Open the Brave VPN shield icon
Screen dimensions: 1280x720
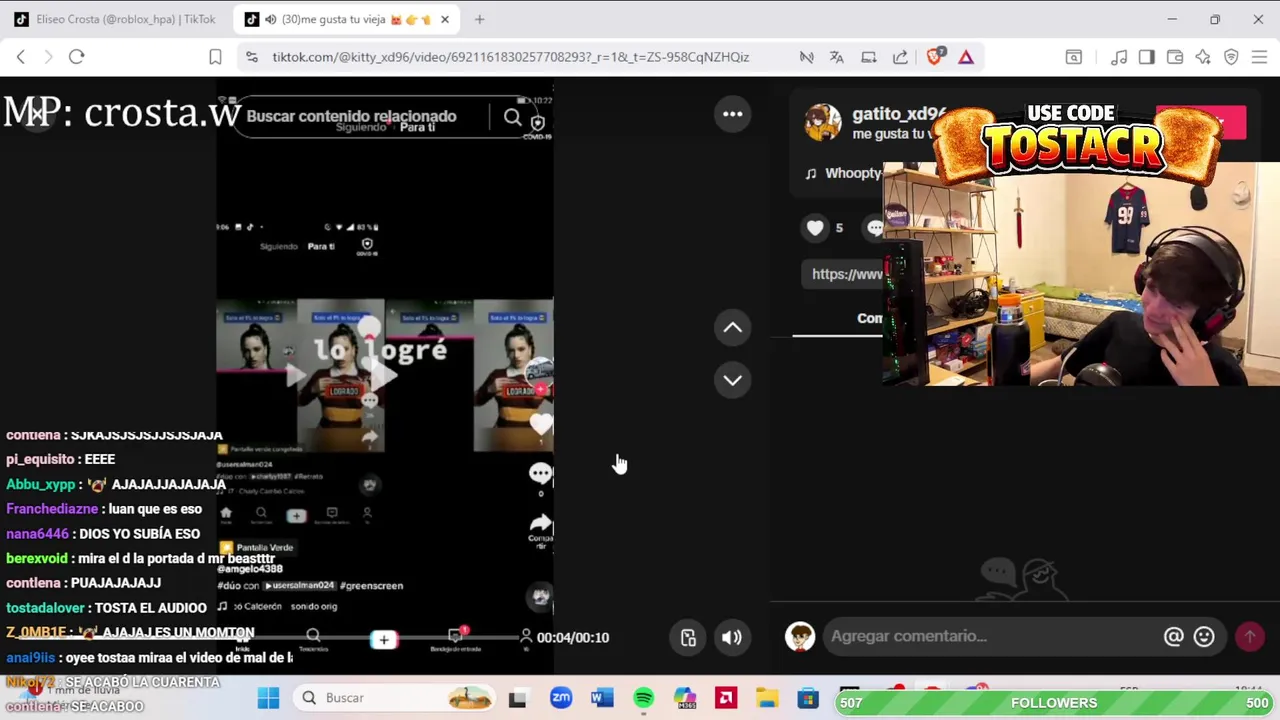coord(1231,57)
